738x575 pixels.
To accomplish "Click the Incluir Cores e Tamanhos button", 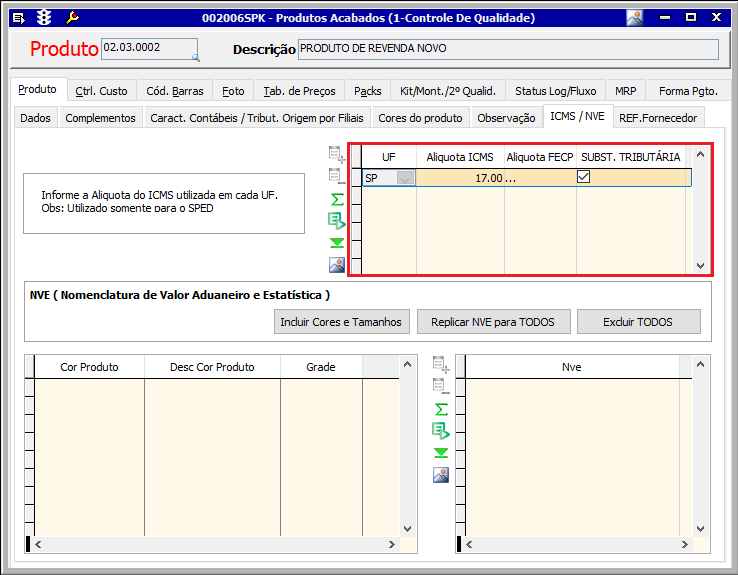I will 341,322.
